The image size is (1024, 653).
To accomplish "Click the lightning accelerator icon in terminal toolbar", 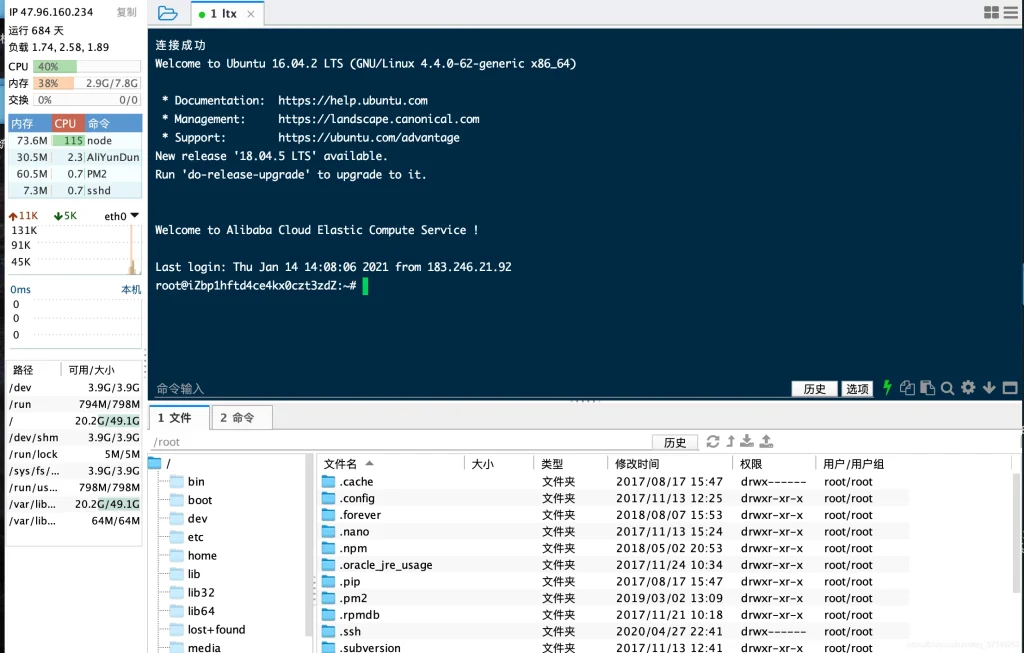I will (x=887, y=388).
